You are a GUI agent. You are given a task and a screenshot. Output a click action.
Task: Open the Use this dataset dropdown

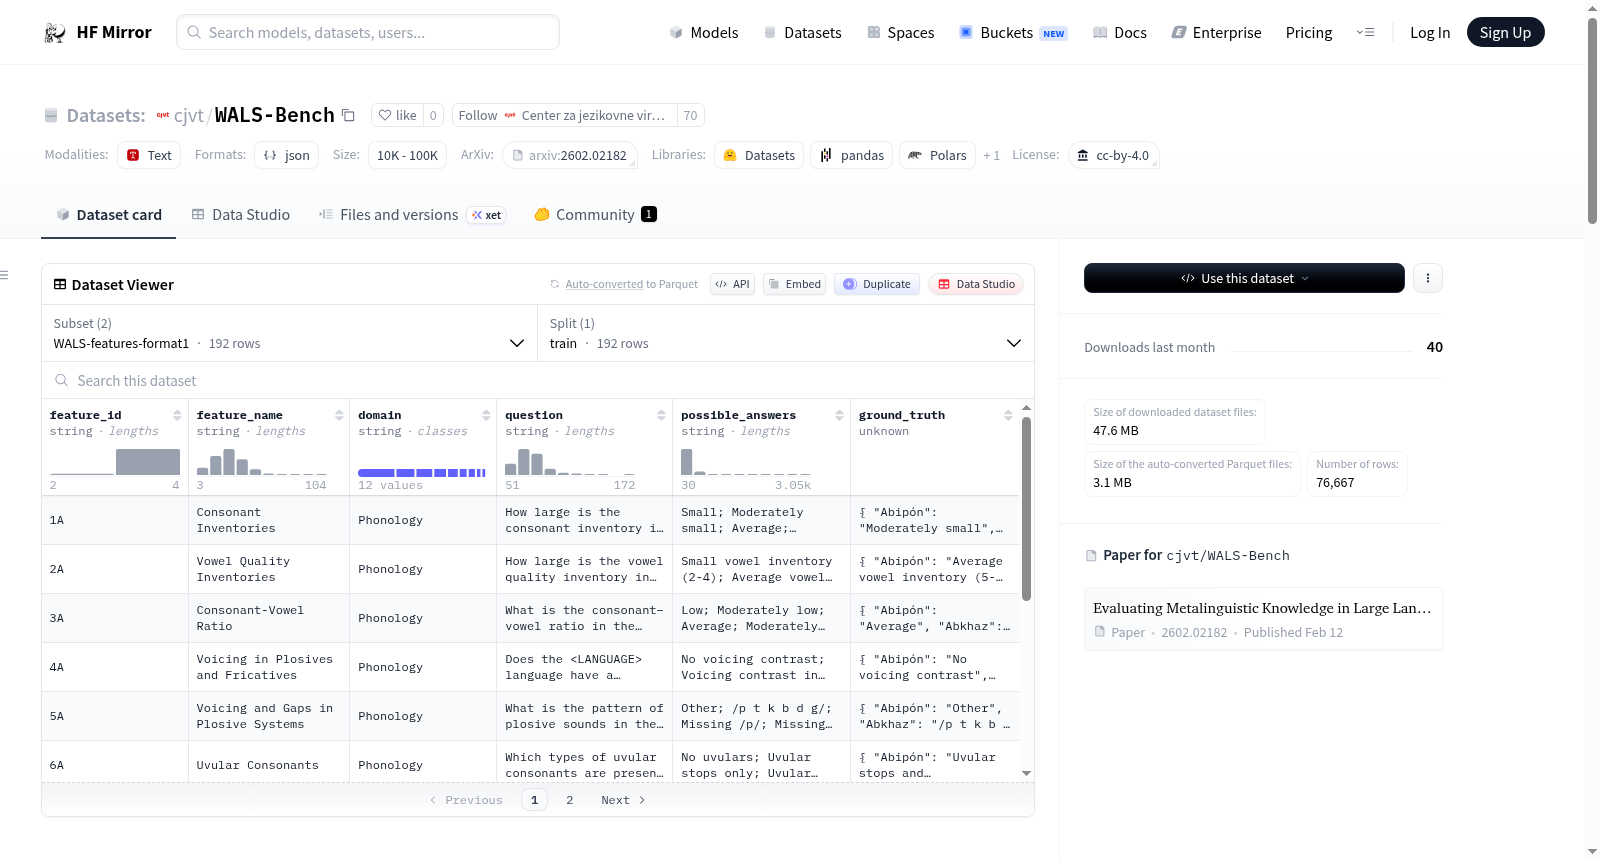1244,278
